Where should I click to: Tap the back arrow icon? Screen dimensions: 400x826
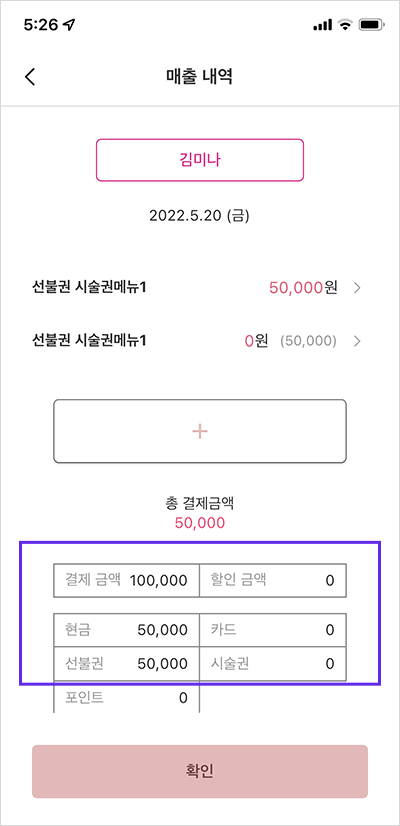click(30, 76)
